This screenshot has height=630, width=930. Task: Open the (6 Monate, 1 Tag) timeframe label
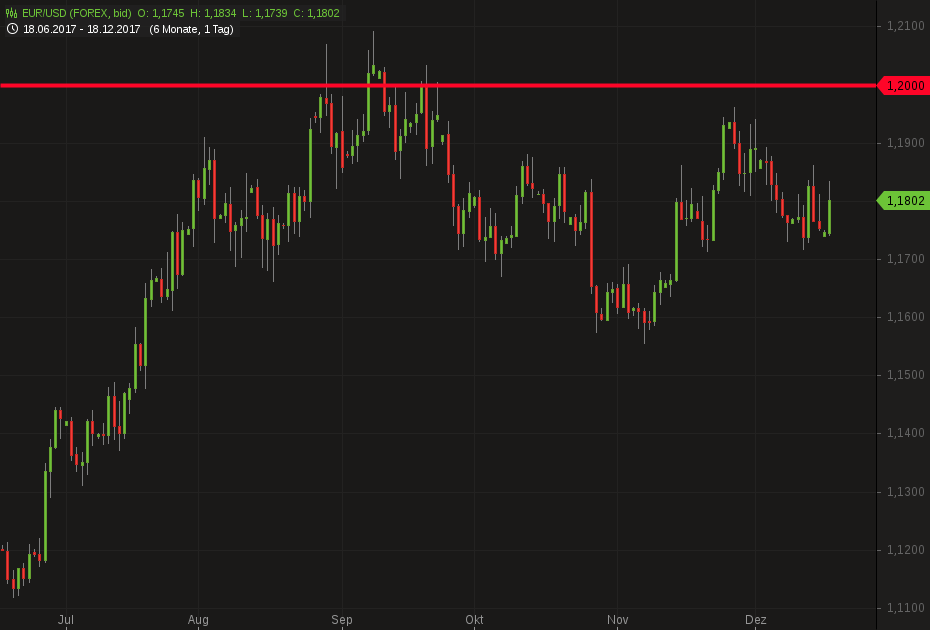pyautogui.click(x=191, y=29)
